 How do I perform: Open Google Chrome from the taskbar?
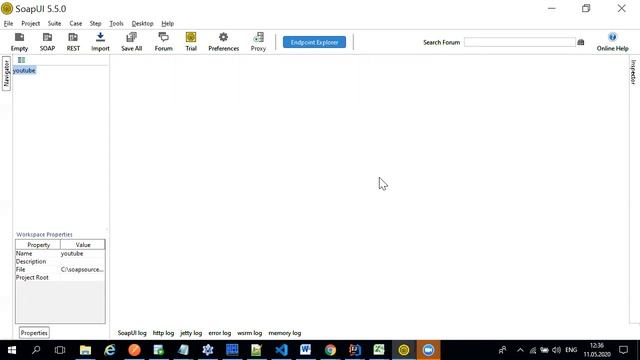pyautogui.click(x=330, y=350)
